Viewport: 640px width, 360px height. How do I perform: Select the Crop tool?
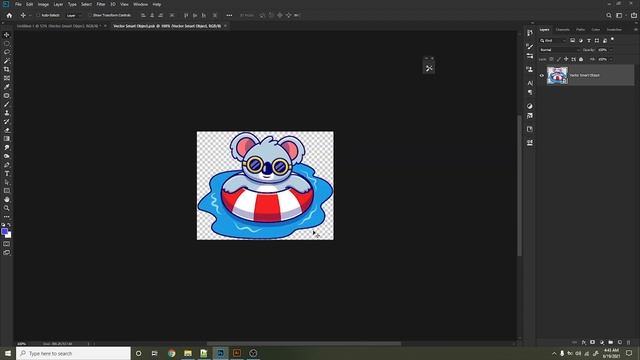[x=7, y=69]
